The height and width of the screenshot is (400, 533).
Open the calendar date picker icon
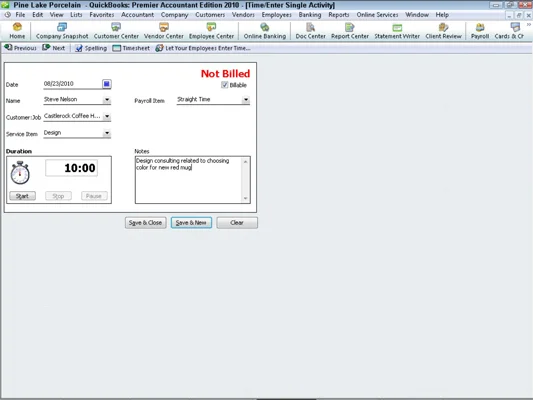(106, 84)
